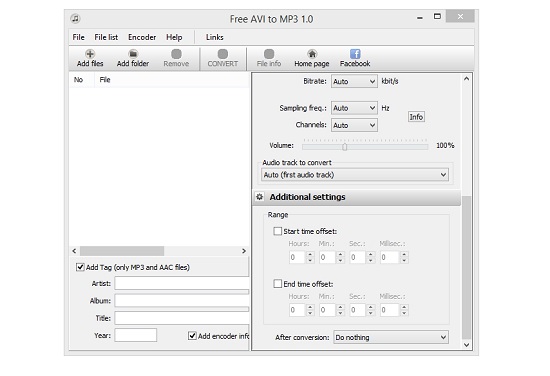Screen dimensions: 550x376
Task: Click the file list right scroll arrow
Action: [x=244, y=251]
